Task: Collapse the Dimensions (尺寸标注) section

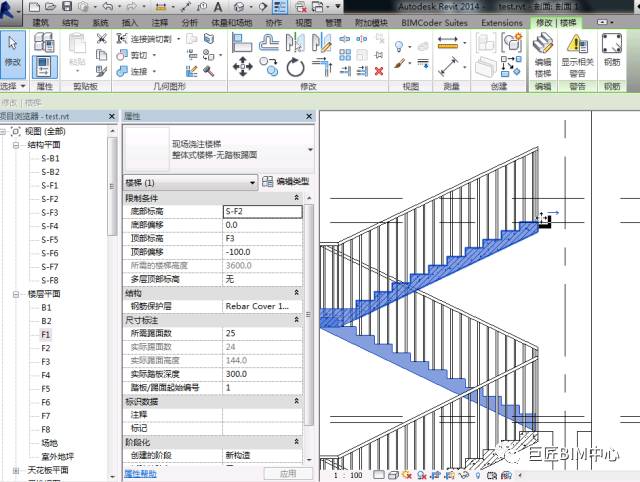Action: click(296, 320)
